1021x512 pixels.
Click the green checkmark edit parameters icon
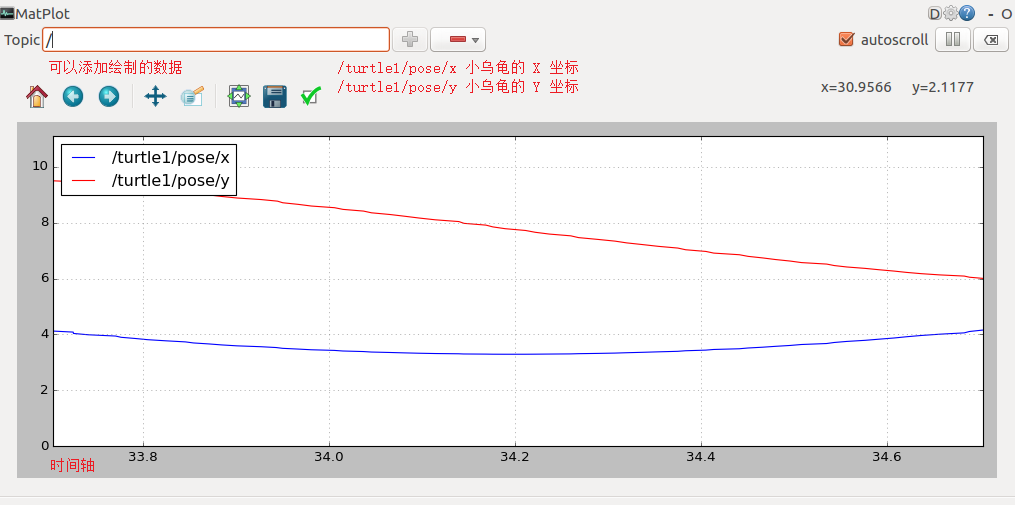coord(311,96)
